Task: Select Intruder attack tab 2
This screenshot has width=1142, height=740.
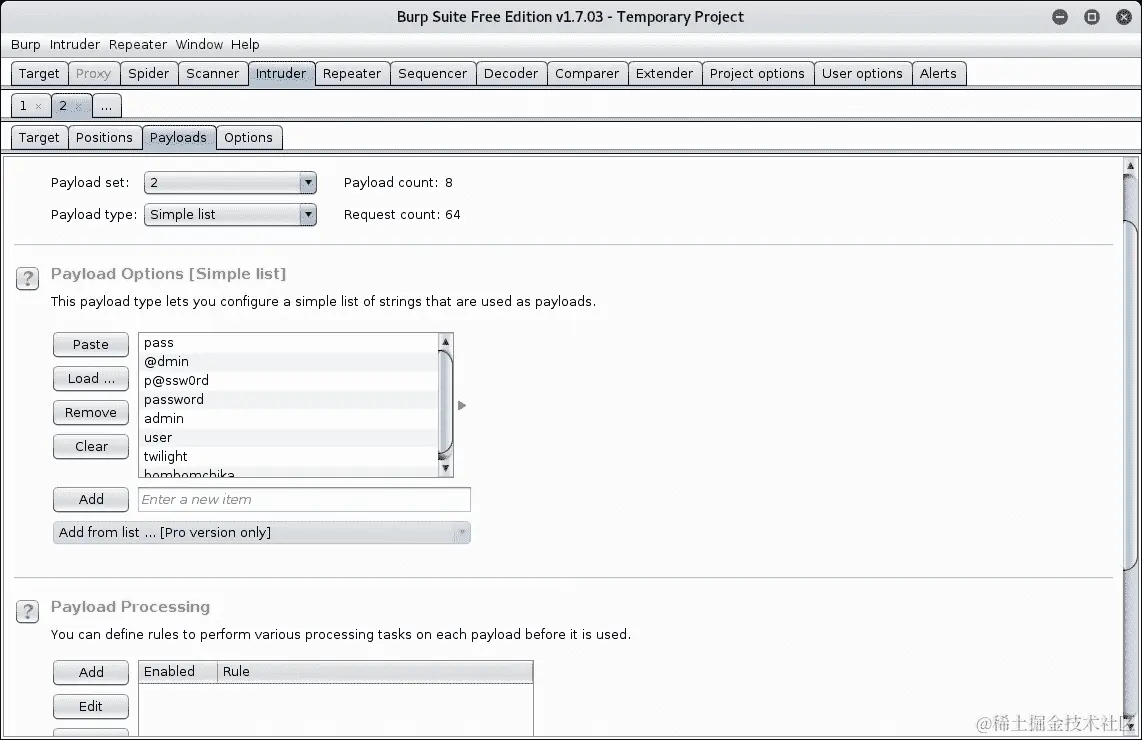Action: pos(63,106)
